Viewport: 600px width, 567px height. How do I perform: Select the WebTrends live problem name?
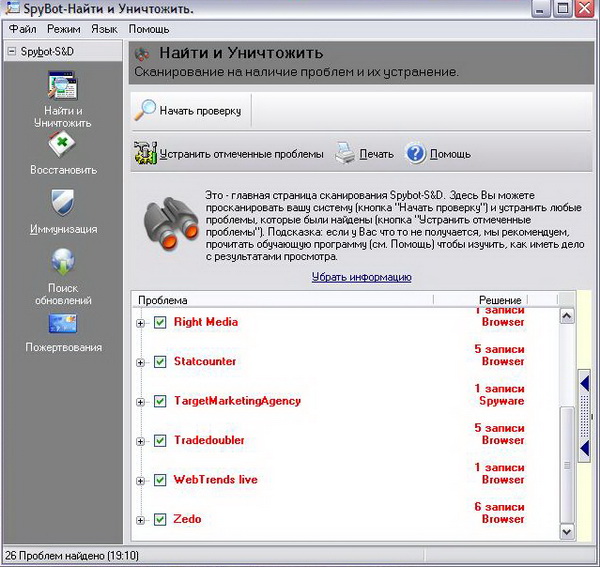coord(215,479)
